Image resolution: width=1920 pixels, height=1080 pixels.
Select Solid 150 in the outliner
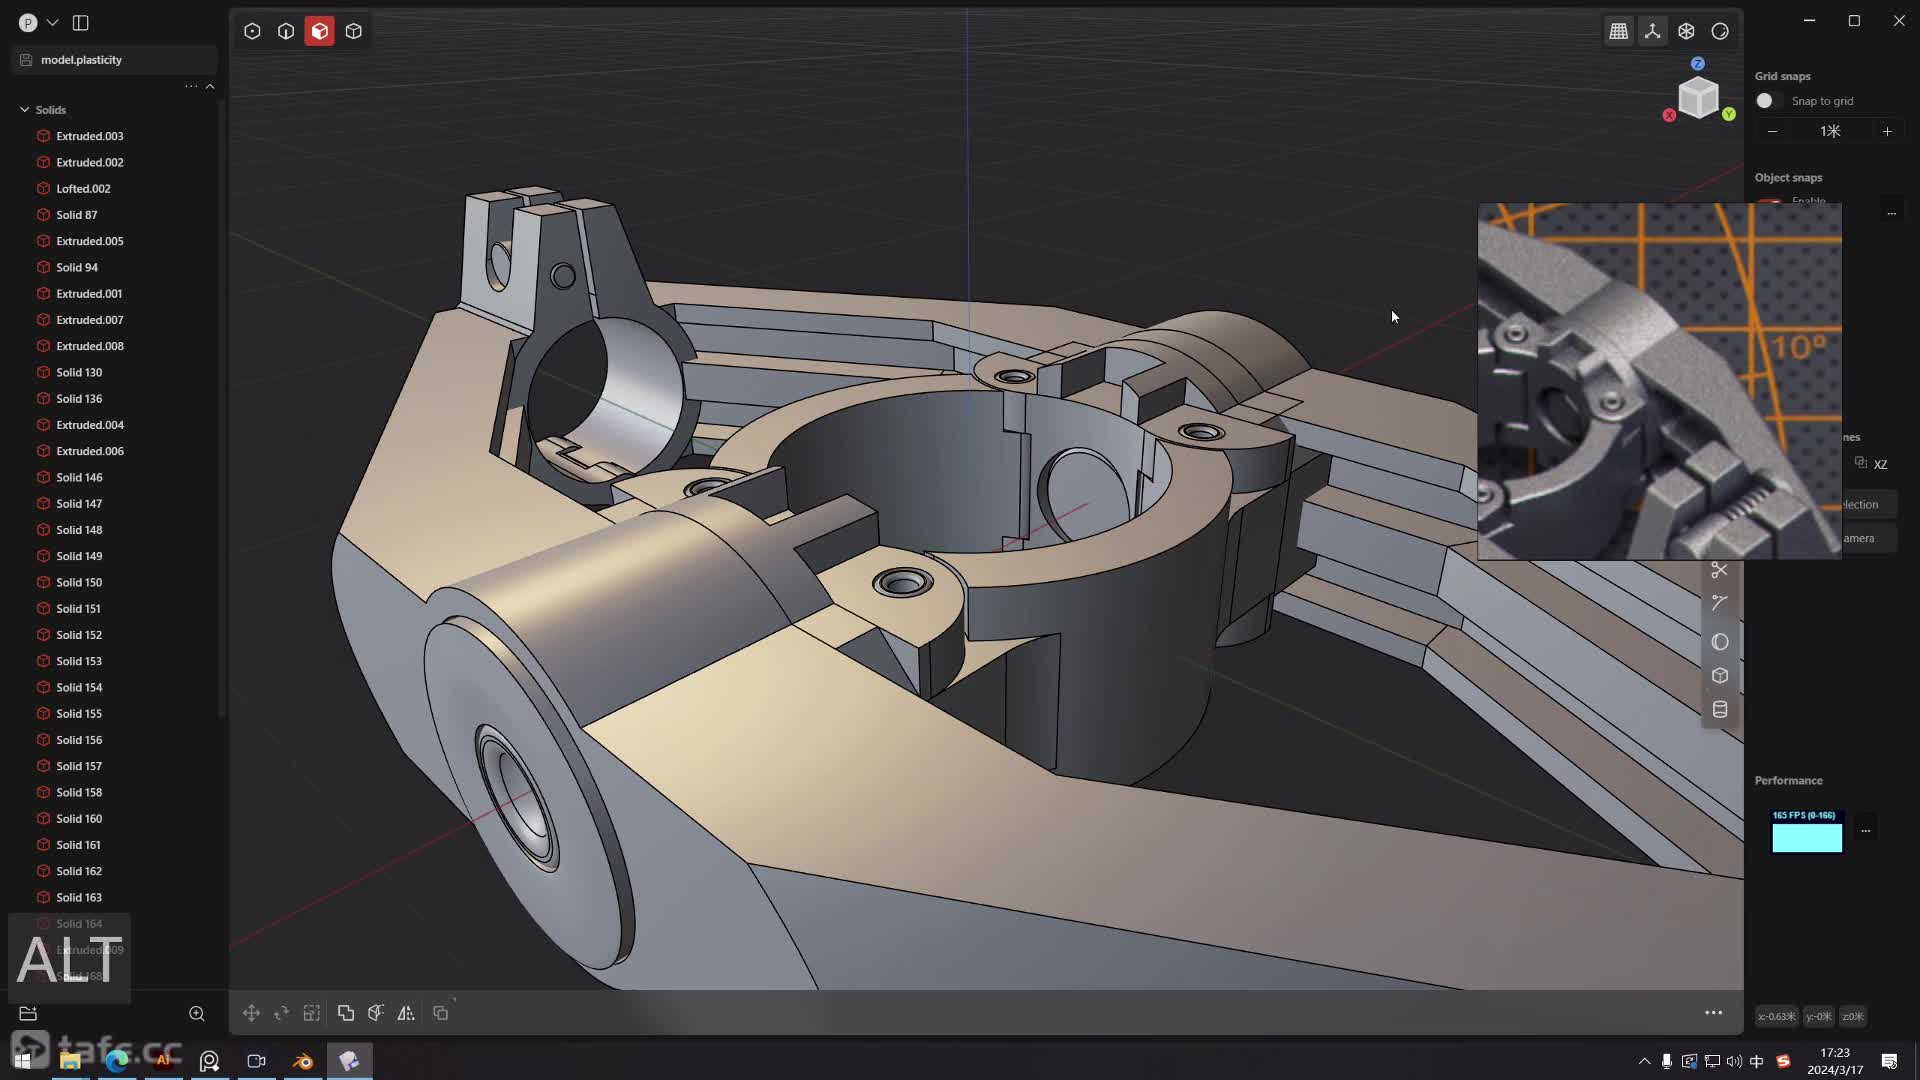[79, 582]
